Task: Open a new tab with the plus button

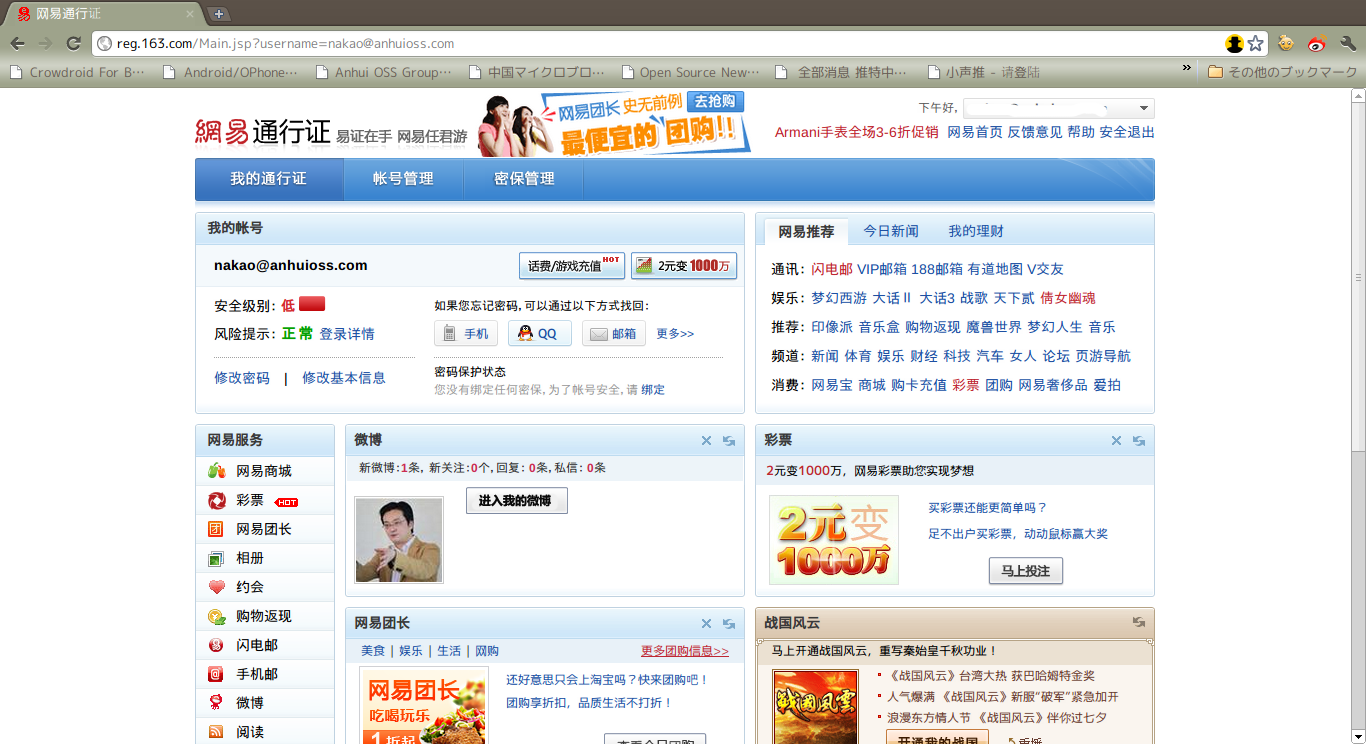Action: [x=219, y=14]
